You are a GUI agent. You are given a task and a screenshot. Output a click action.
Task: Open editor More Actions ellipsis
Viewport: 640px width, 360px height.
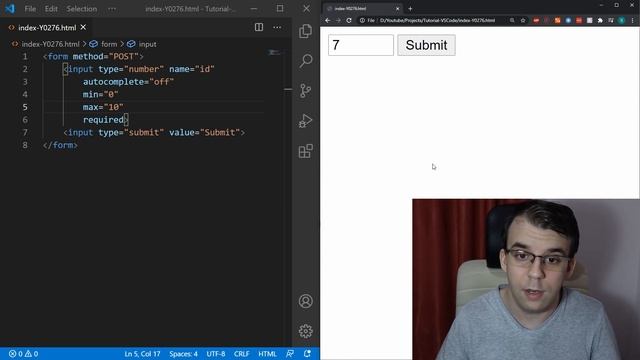click(277, 27)
